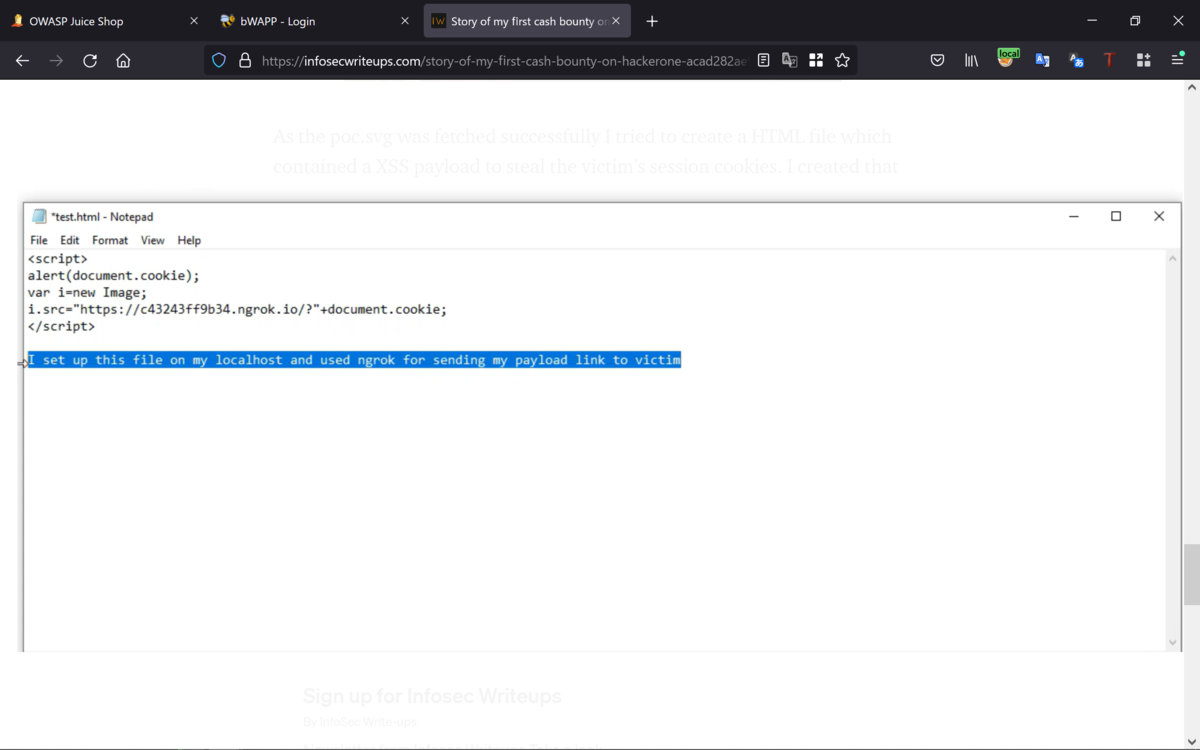Open the QR/grid icon in address bar
The width and height of the screenshot is (1200, 750).
coord(816,61)
